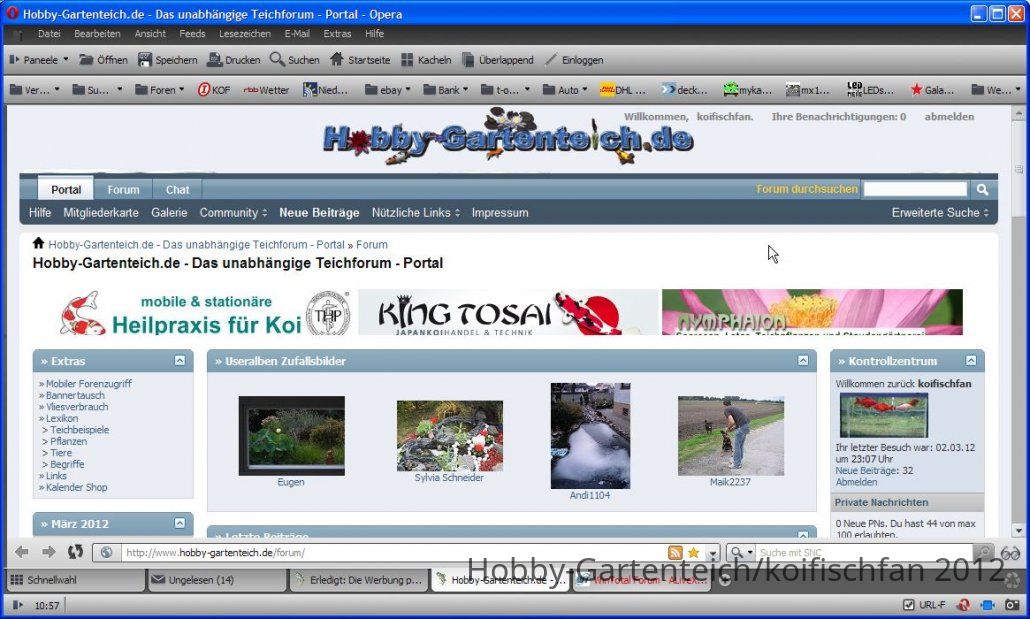Open the rbb Wetter bookmark

(x=266, y=90)
